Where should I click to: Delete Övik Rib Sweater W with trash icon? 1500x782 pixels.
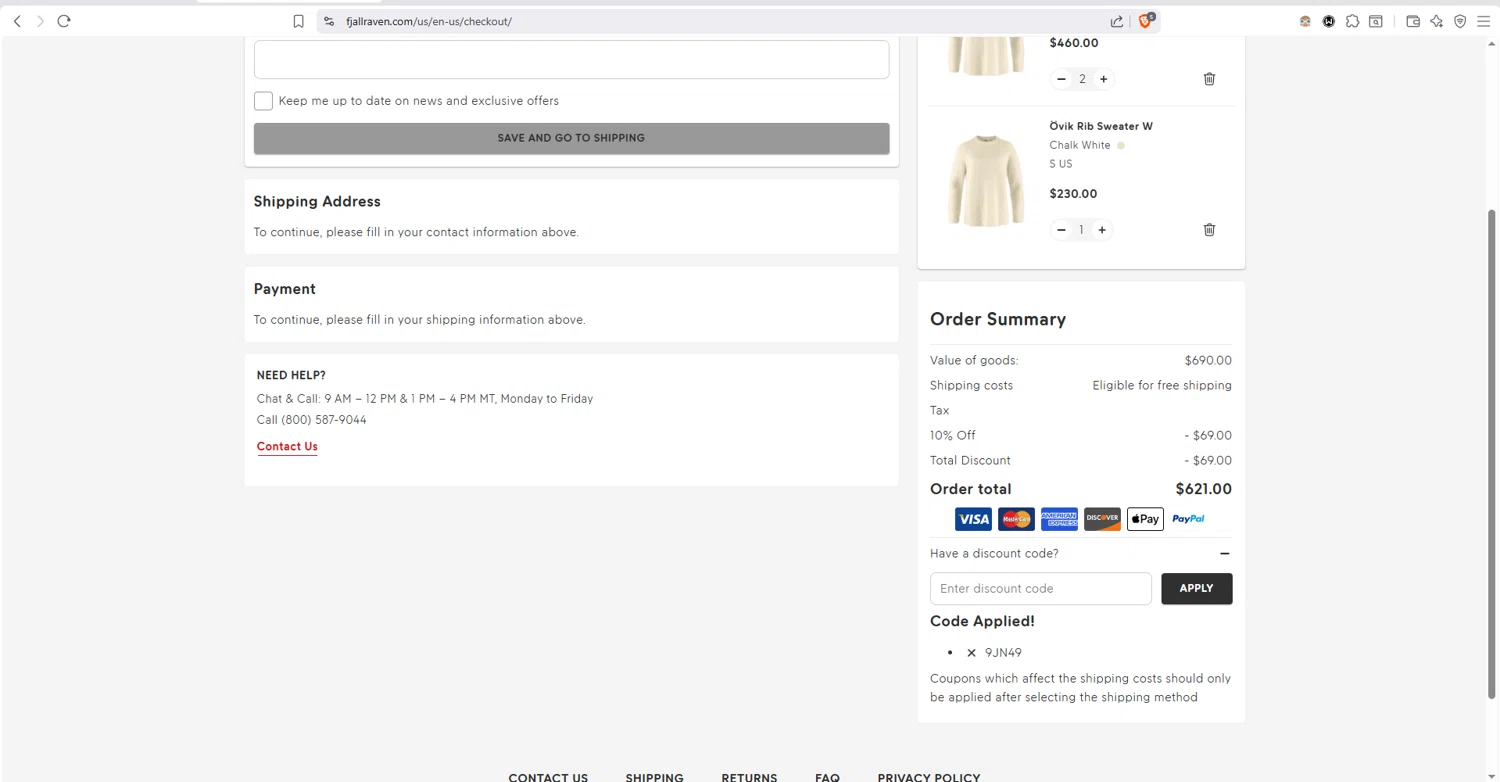(x=1209, y=230)
